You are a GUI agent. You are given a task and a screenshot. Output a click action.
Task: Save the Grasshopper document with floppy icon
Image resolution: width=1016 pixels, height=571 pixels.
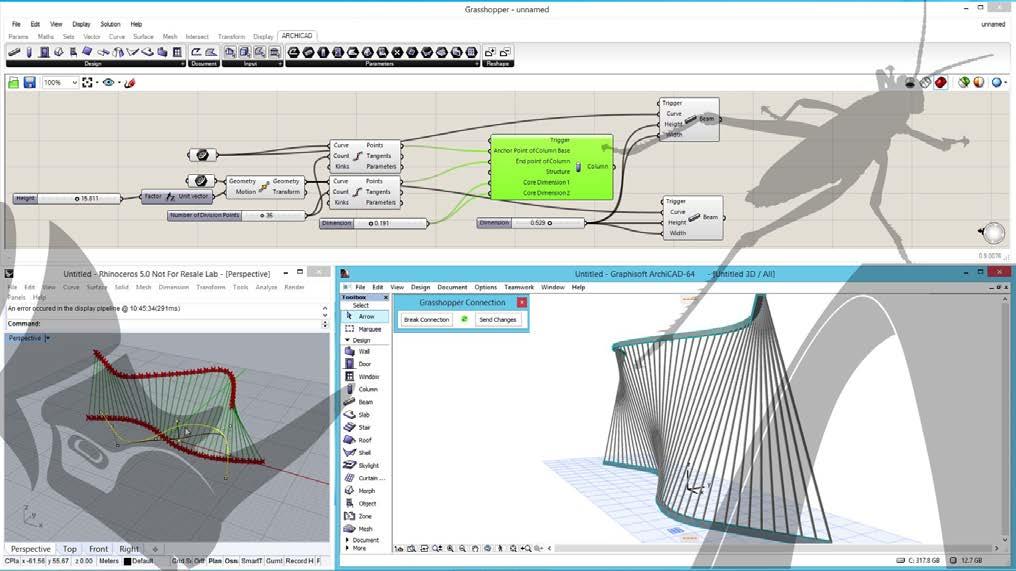tap(30, 82)
